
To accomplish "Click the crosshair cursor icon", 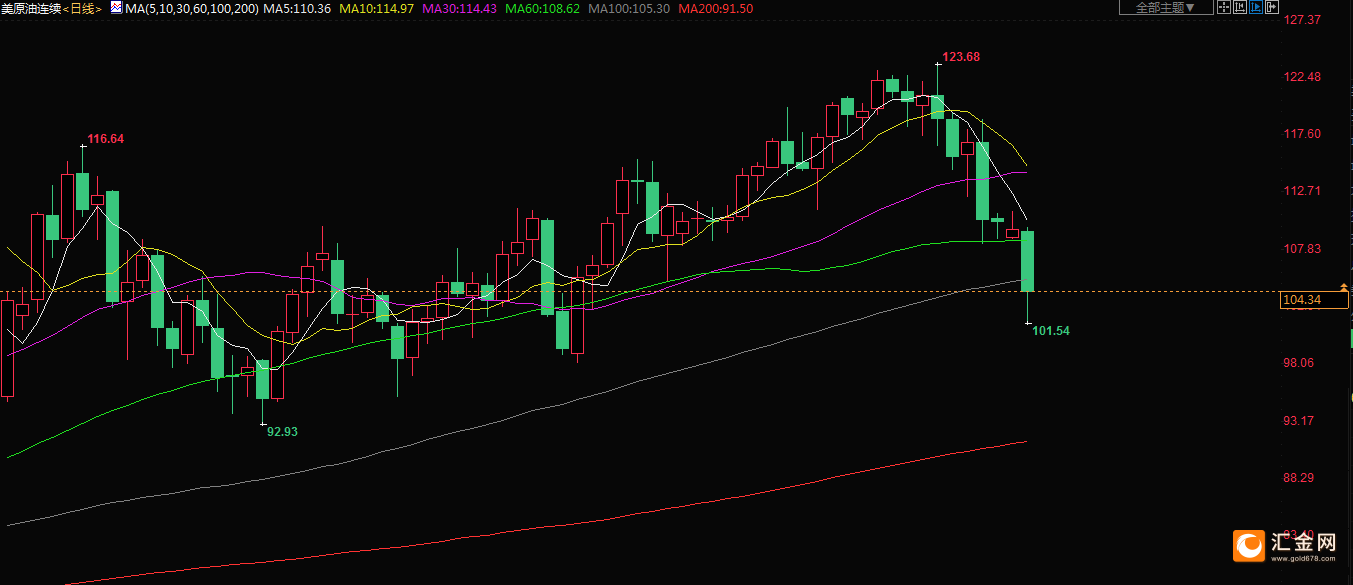I will click(1224, 8).
